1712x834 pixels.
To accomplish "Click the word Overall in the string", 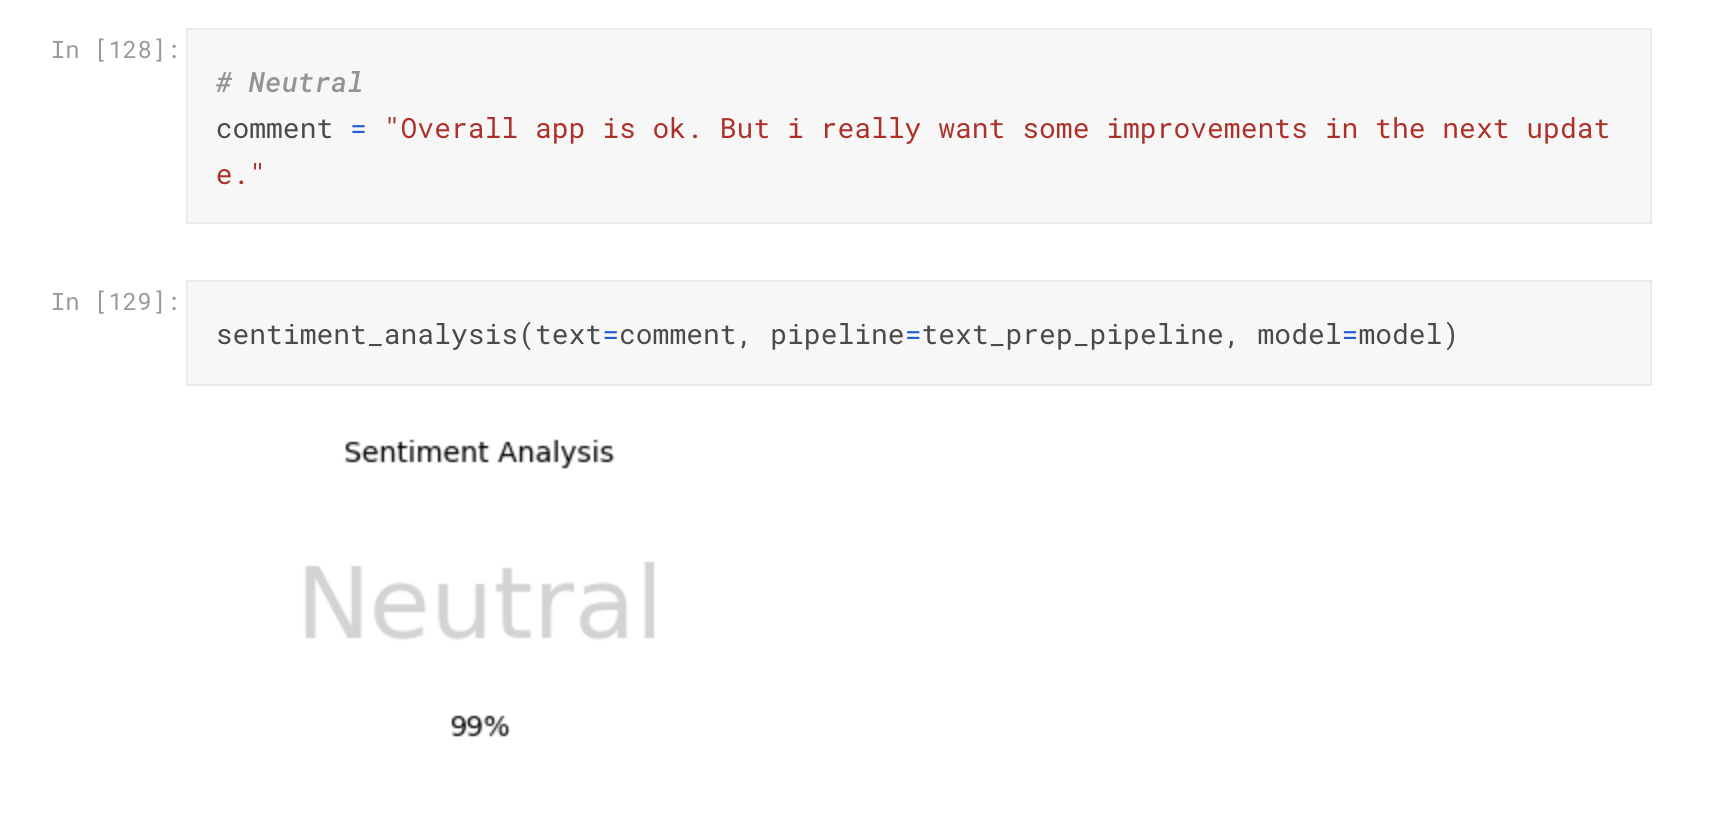I will 458,129.
